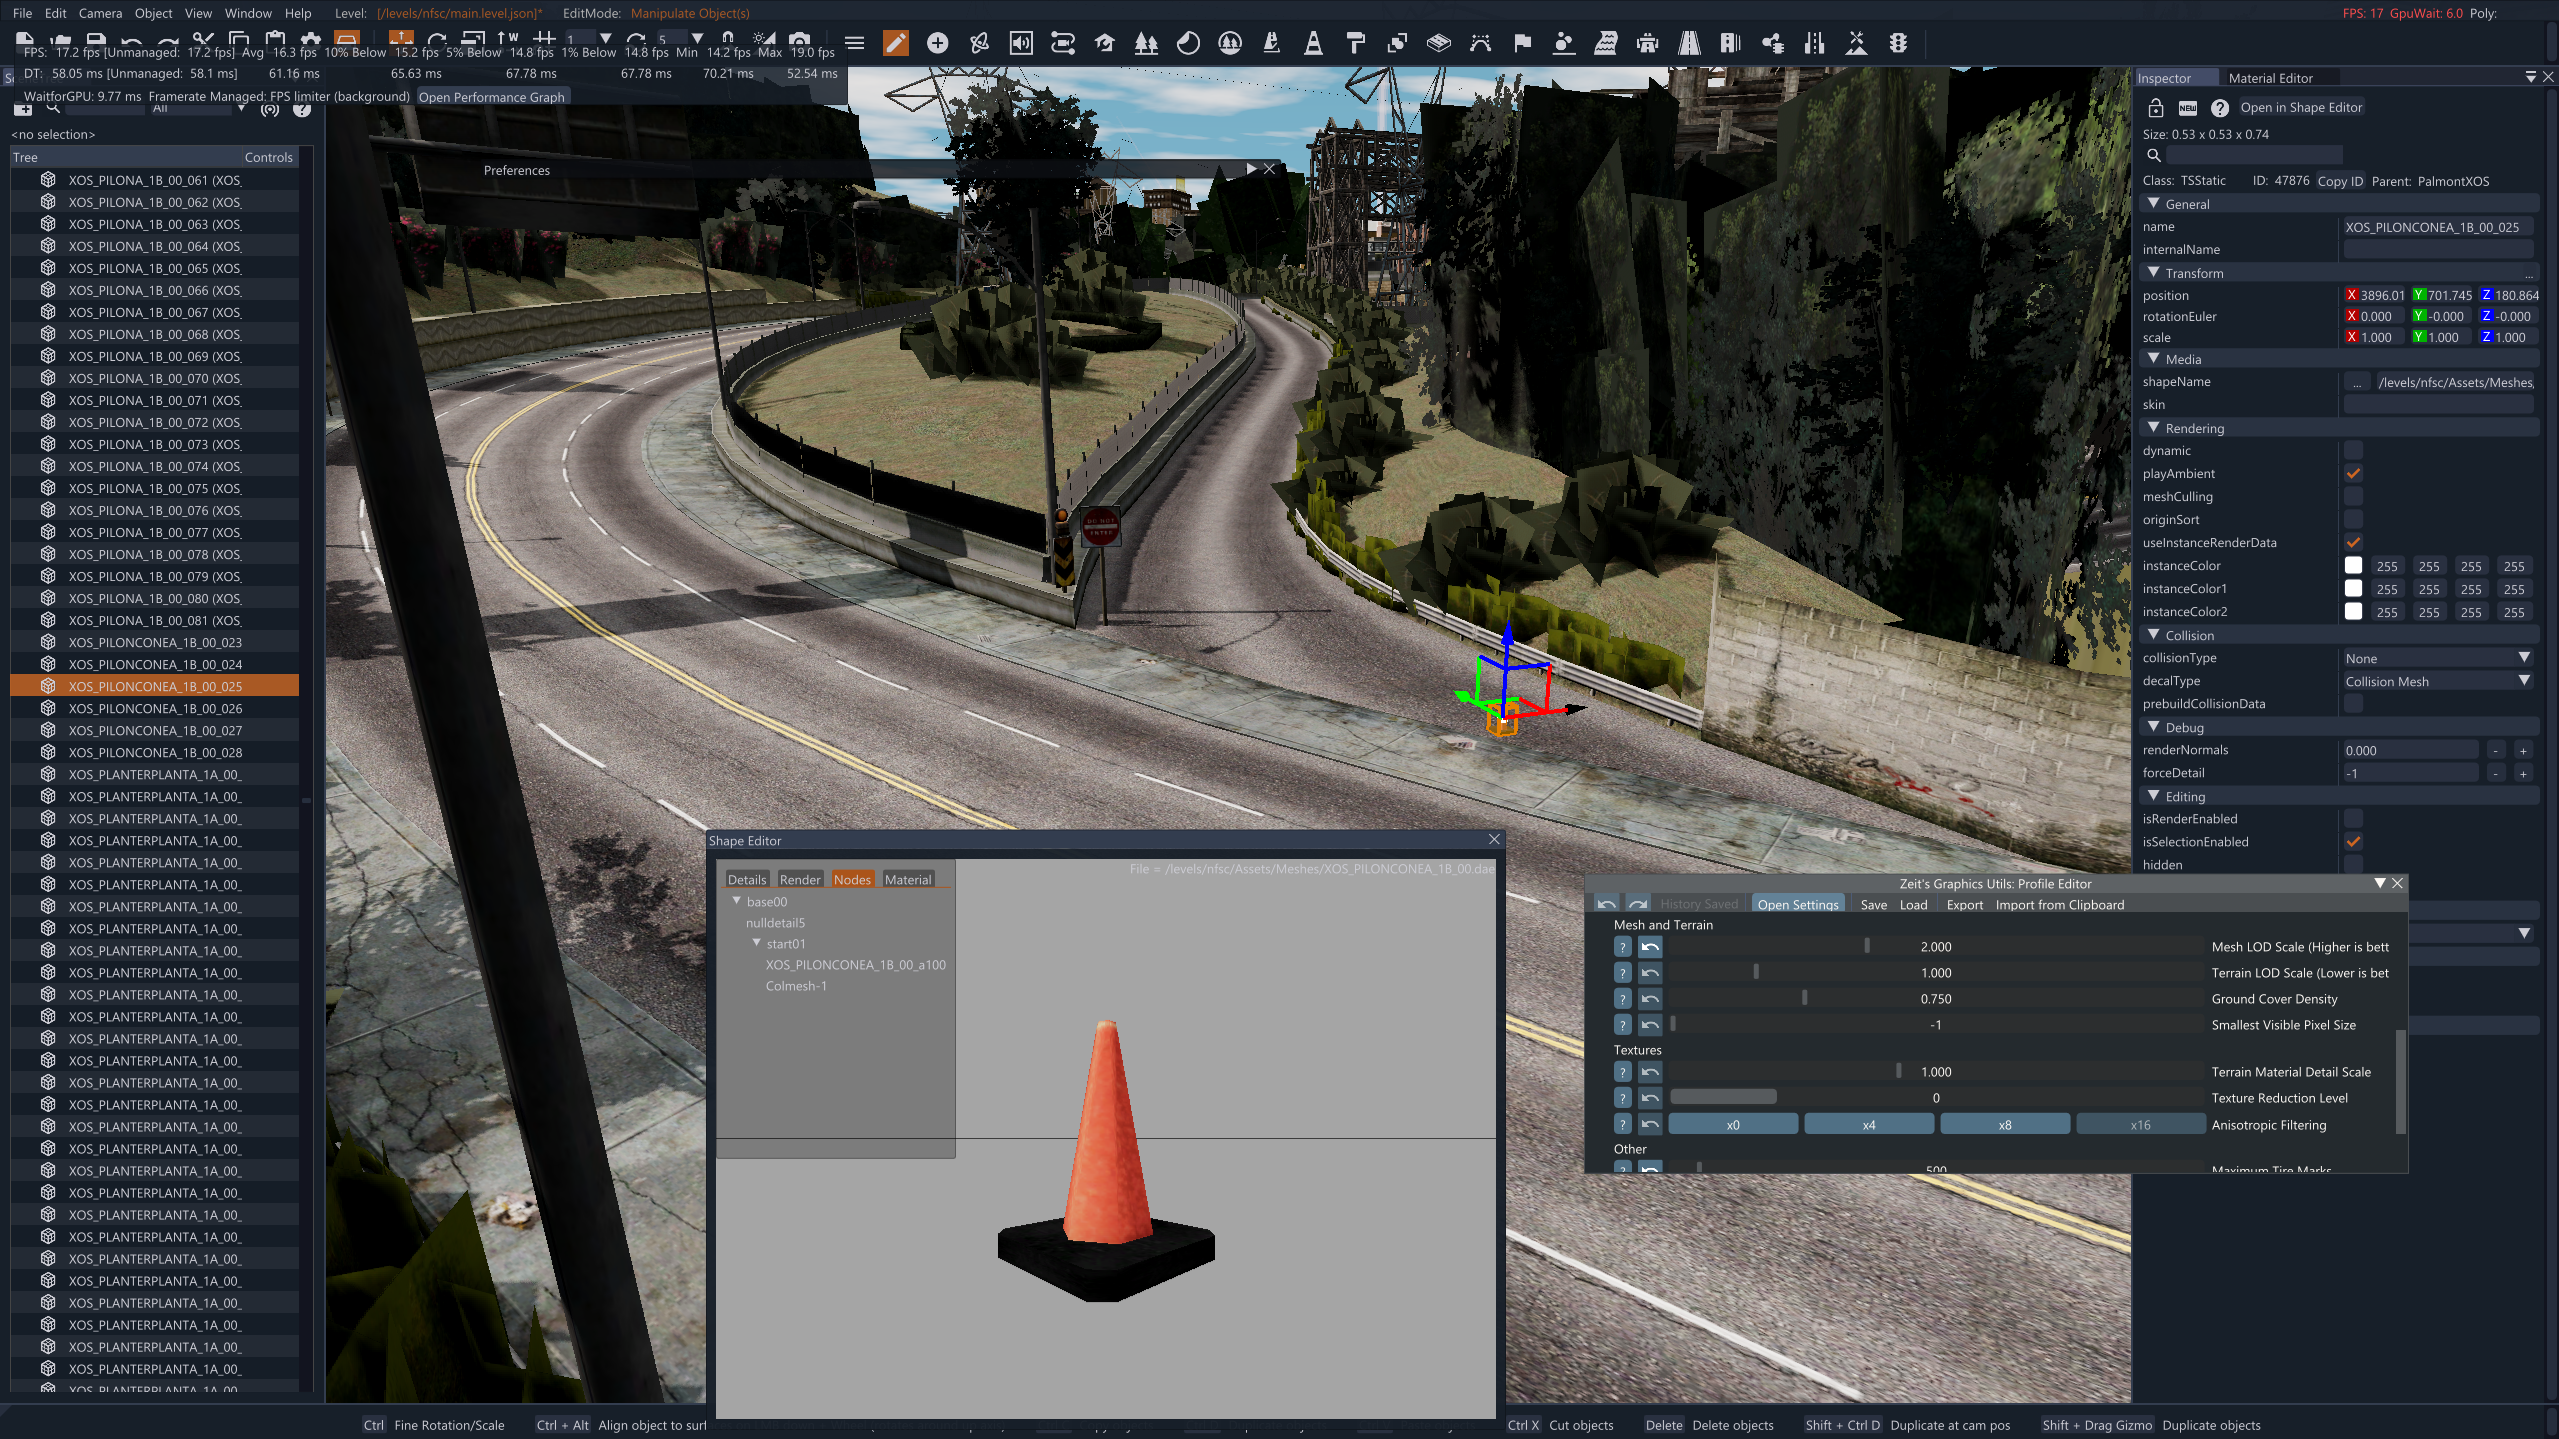Open the sound emitter speaker tool
The image size is (2559, 1439).
(1021, 43)
